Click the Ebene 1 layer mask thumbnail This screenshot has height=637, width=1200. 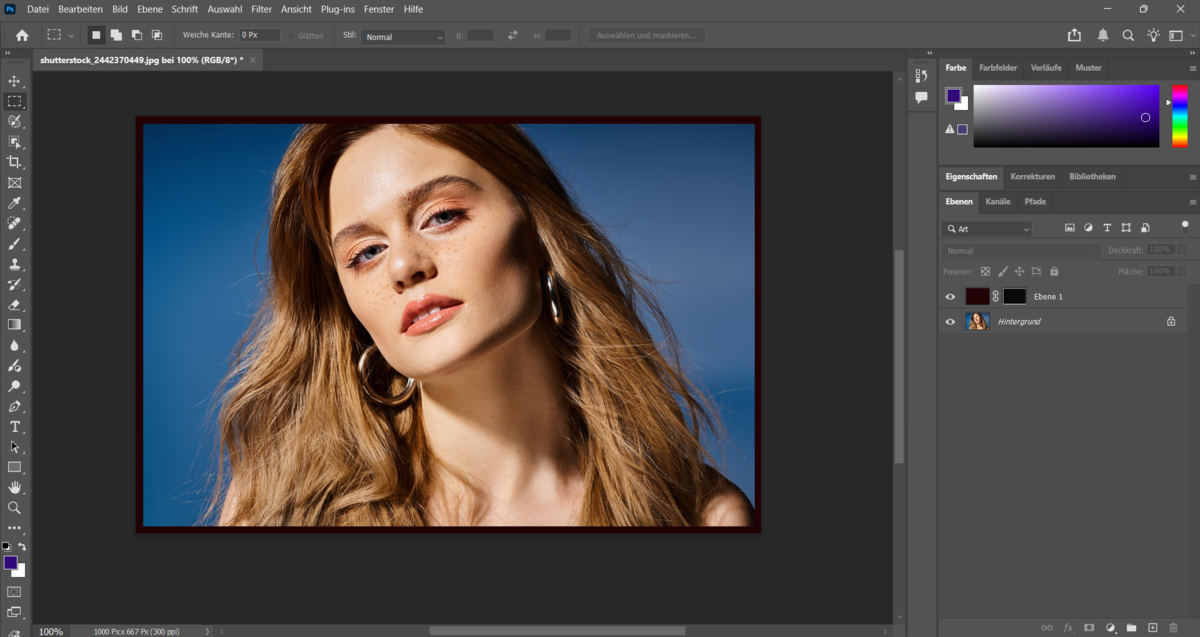[x=1013, y=296]
